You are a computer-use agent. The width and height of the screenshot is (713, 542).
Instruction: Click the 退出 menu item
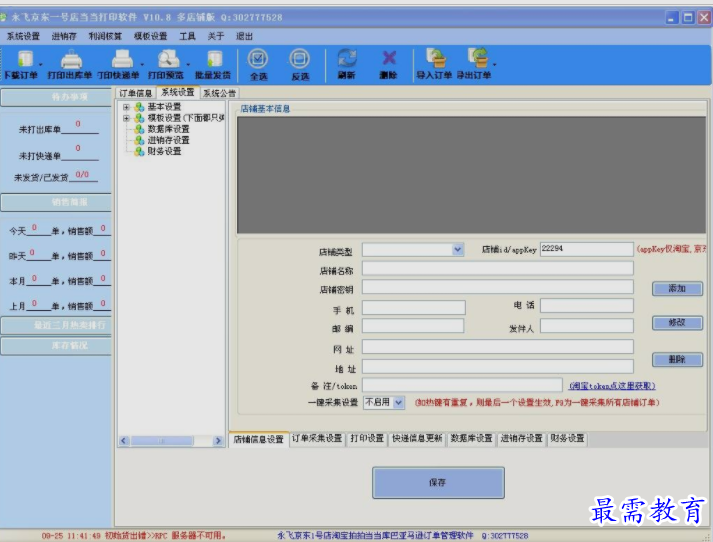click(x=244, y=36)
